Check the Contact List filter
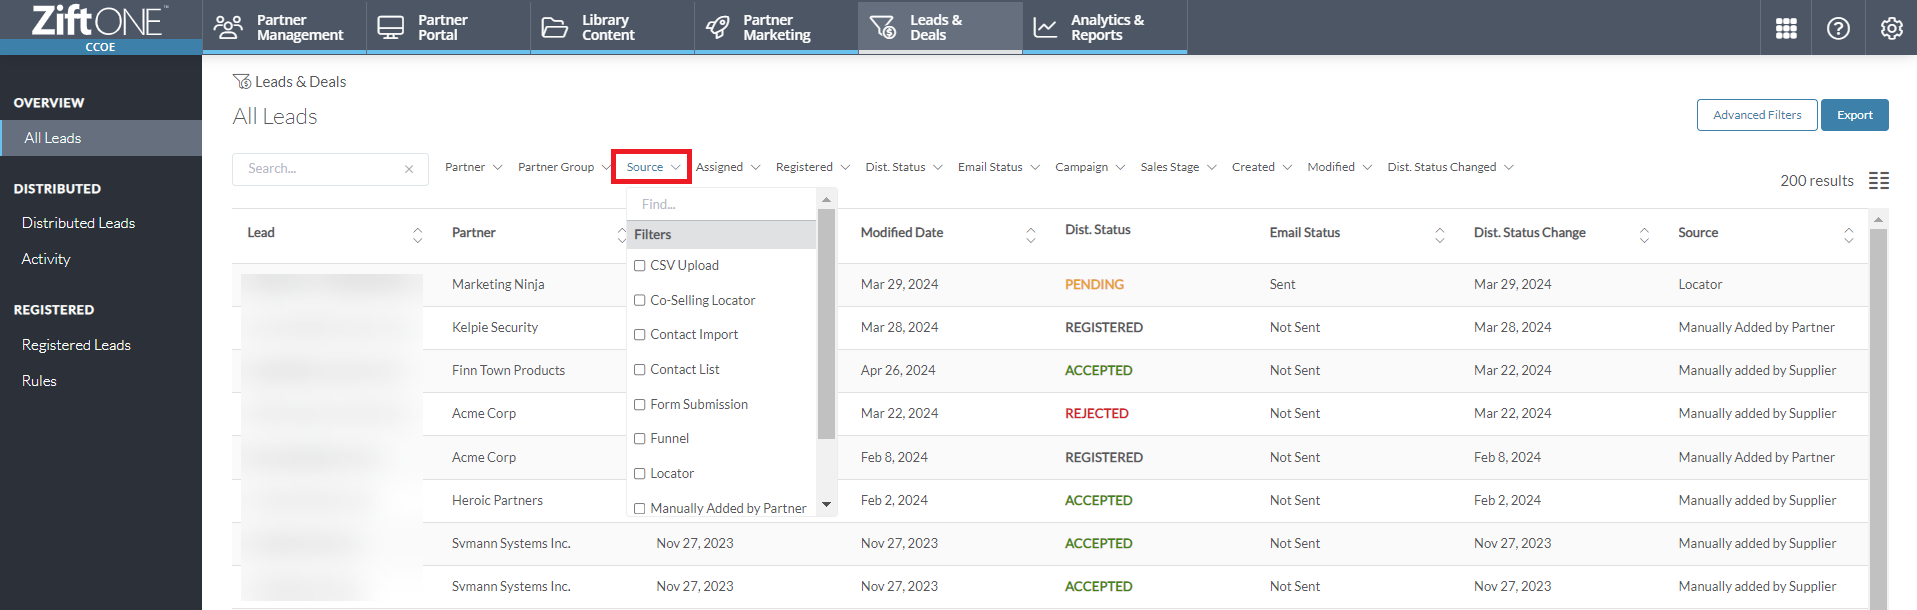This screenshot has height=610, width=1917. tap(640, 370)
